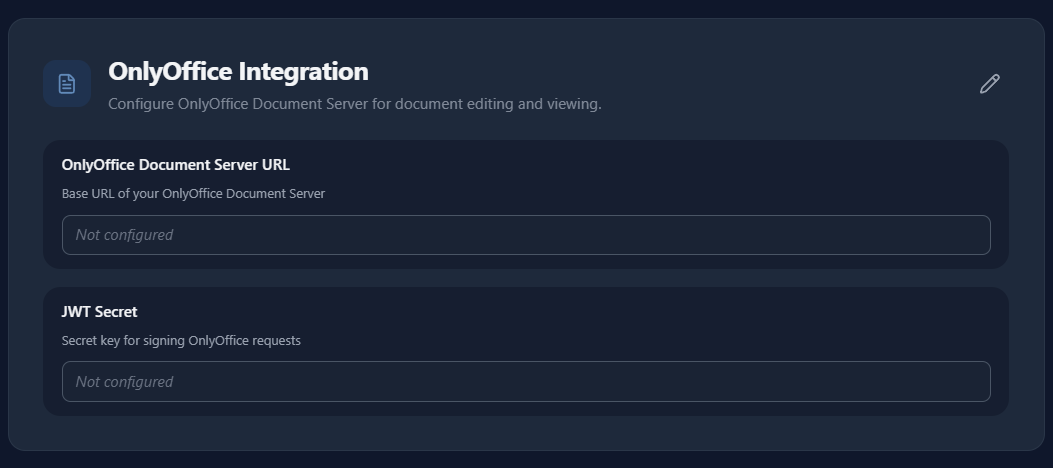Screen dimensions: 1053x468
Task: Focus the OnlyOffice Document Server URL field
Action: click(526, 235)
